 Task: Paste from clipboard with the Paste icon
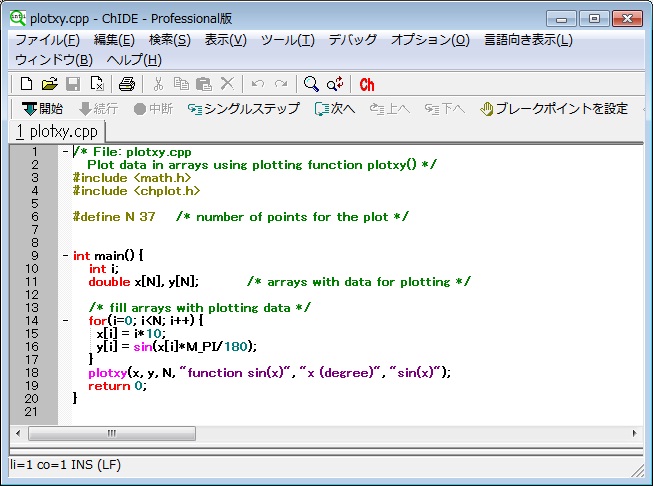204,84
